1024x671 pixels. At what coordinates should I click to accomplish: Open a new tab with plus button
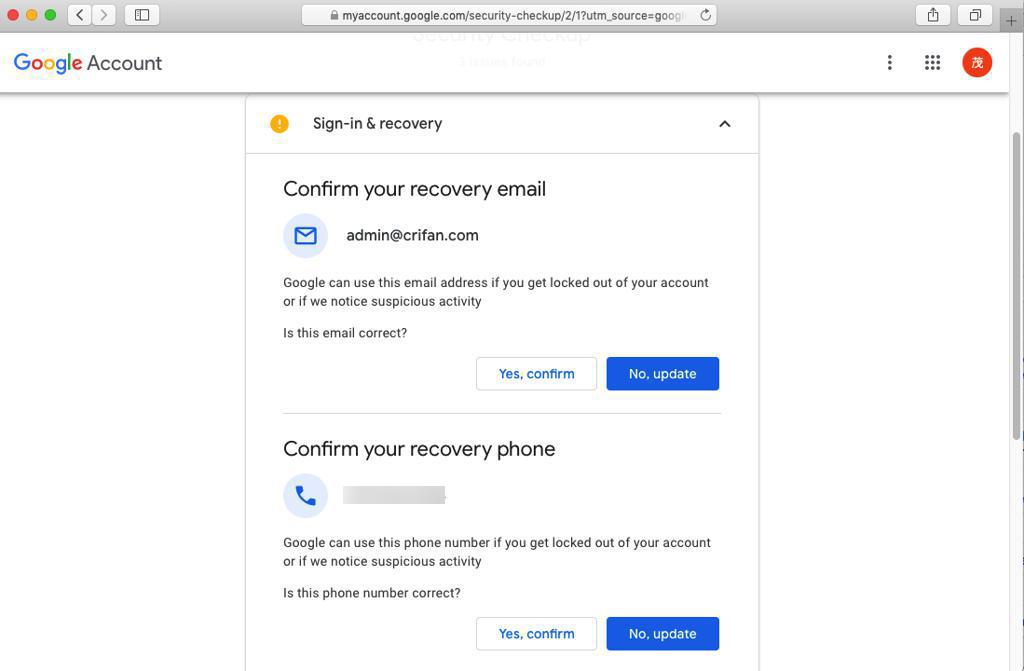[1011, 20]
